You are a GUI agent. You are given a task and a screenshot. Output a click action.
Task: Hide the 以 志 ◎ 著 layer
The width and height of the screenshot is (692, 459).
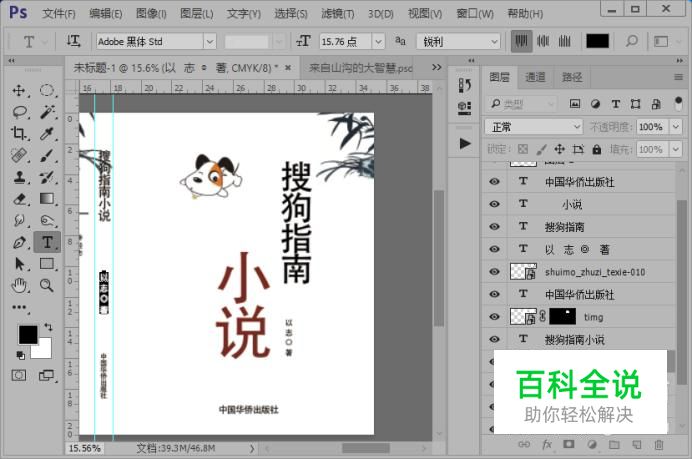pyautogui.click(x=494, y=249)
